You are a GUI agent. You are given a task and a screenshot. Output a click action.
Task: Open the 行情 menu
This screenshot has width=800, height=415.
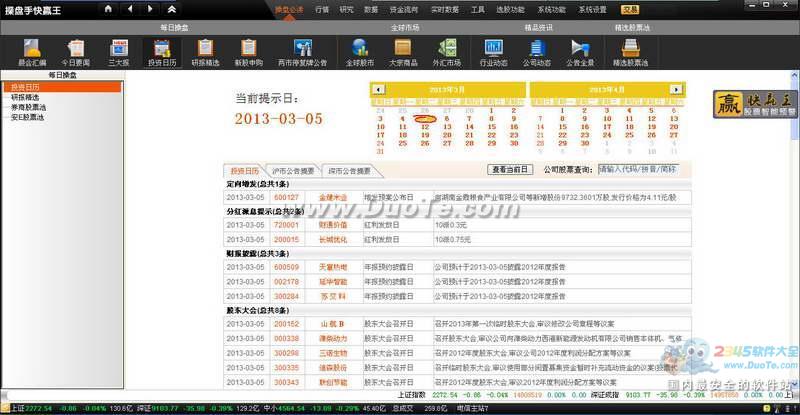coord(322,10)
